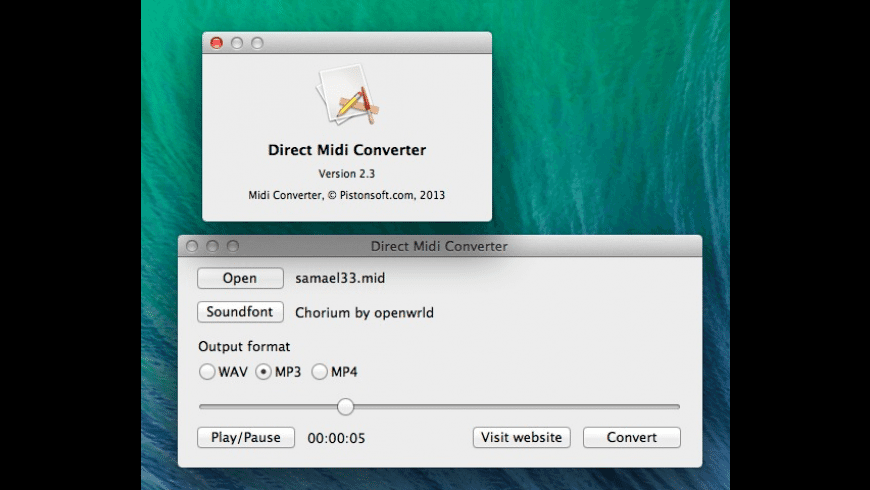
Task: Click zoom button of About window
Action: pos(257,43)
